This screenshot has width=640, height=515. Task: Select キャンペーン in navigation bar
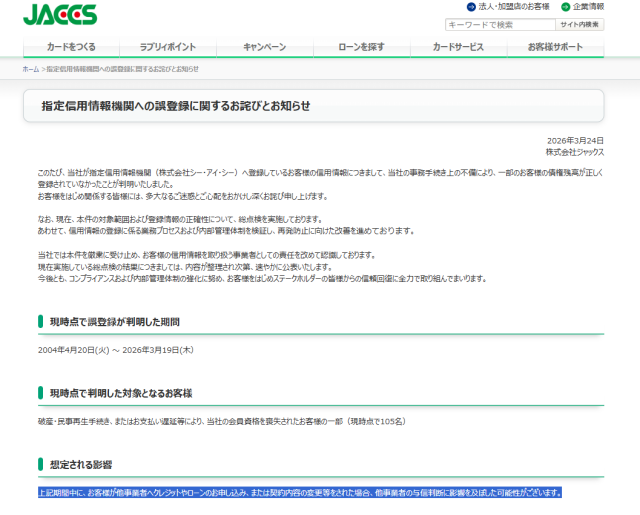point(264,47)
